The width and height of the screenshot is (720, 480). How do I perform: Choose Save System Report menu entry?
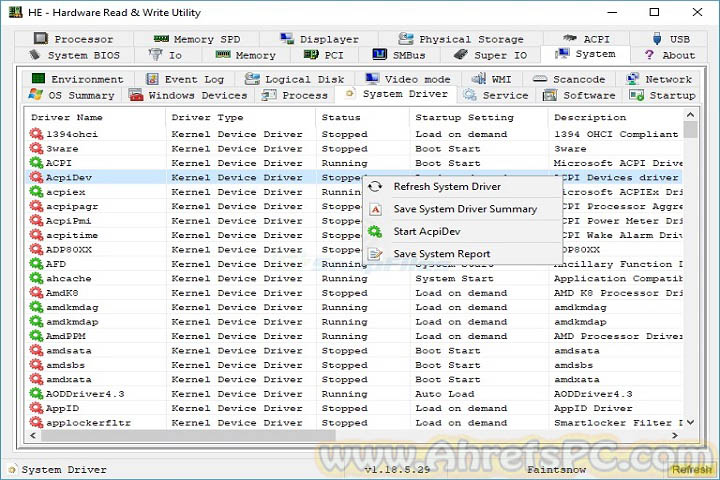pos(463,254)
